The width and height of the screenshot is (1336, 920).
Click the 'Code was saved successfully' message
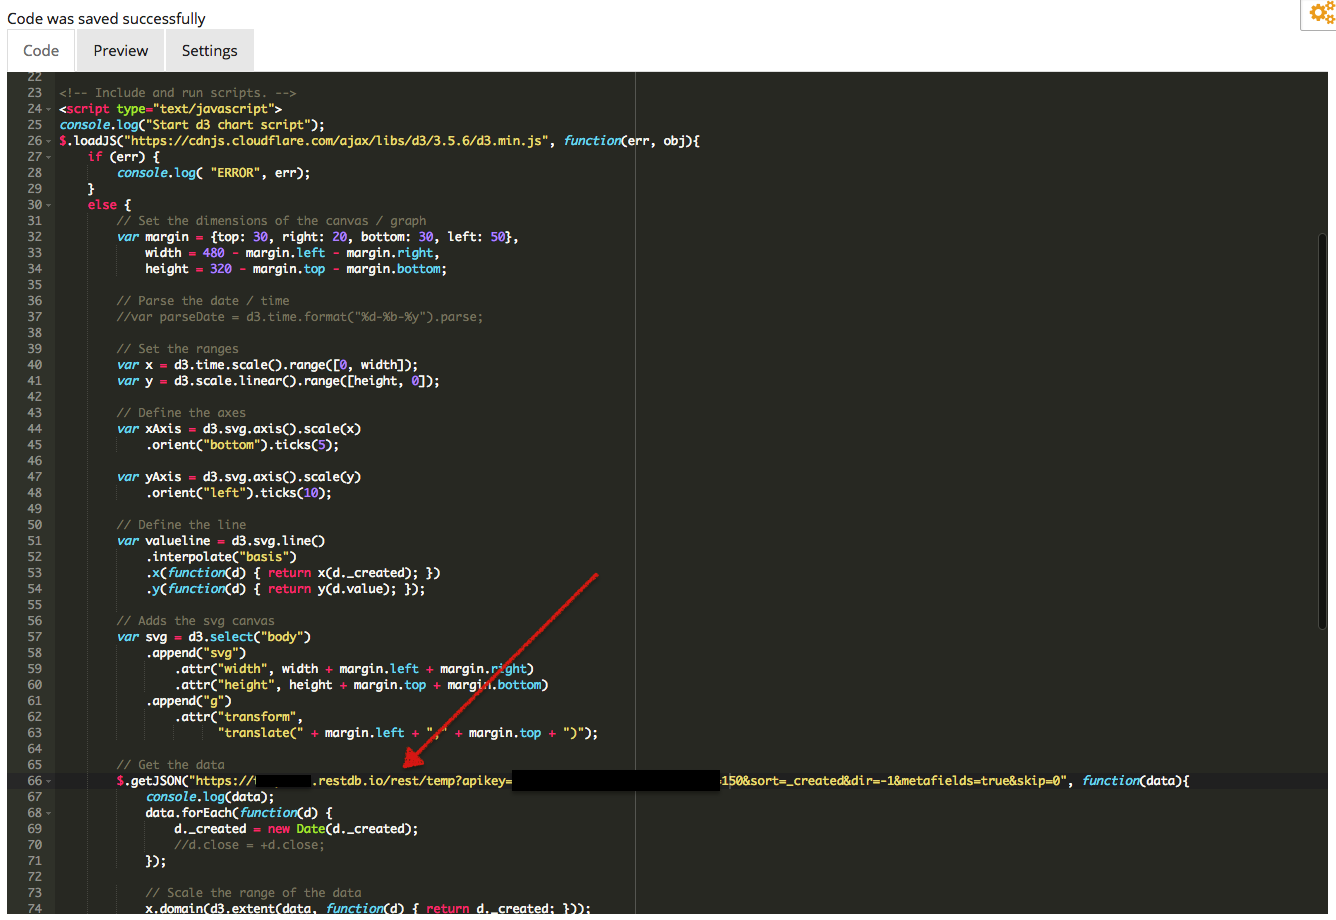106,18
